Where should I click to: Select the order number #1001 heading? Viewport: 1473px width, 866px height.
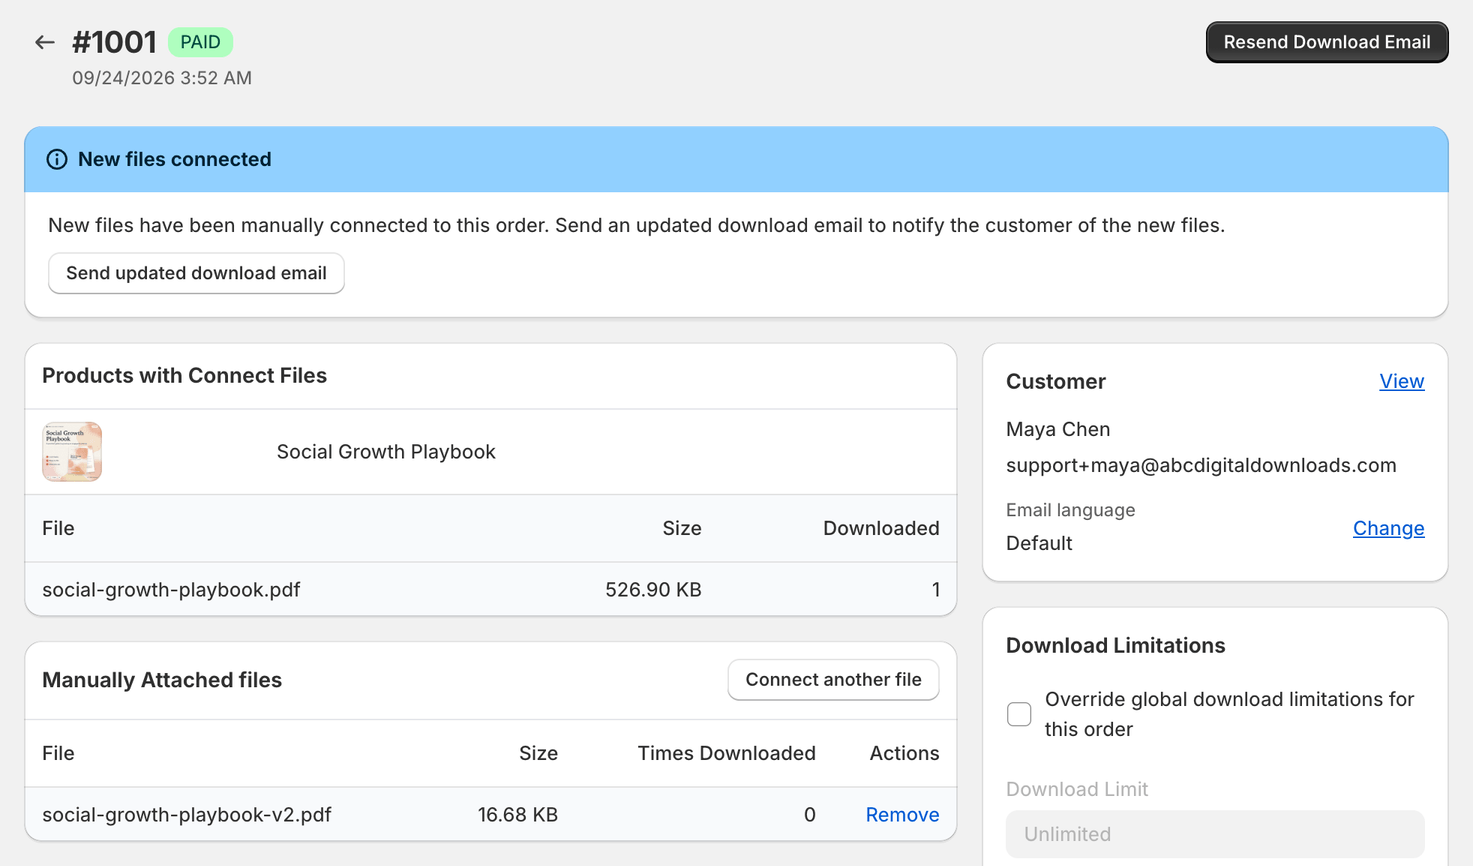114,42
